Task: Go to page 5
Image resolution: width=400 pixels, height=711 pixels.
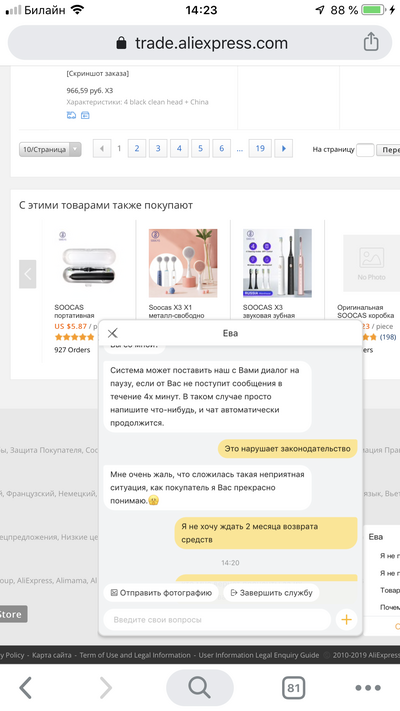Action: point(200,148)
